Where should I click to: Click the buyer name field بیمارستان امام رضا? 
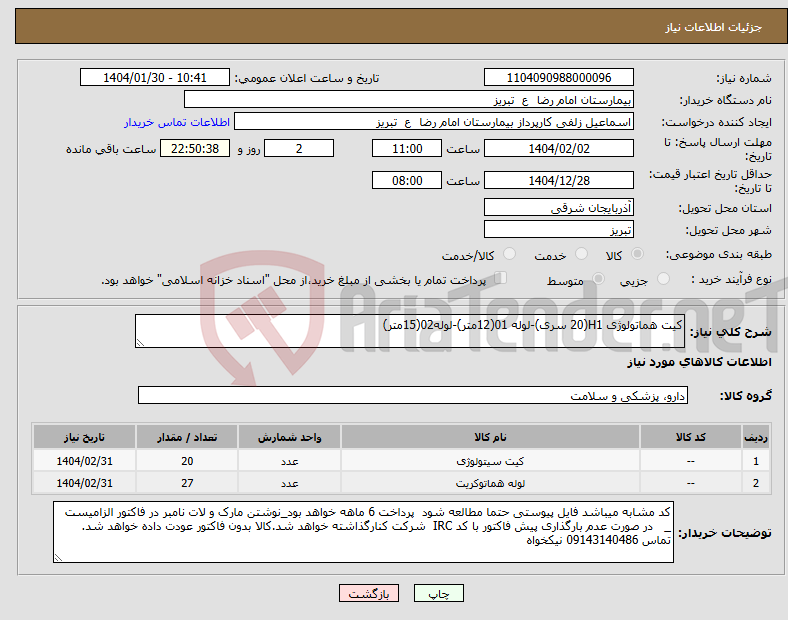pos(409,99)
